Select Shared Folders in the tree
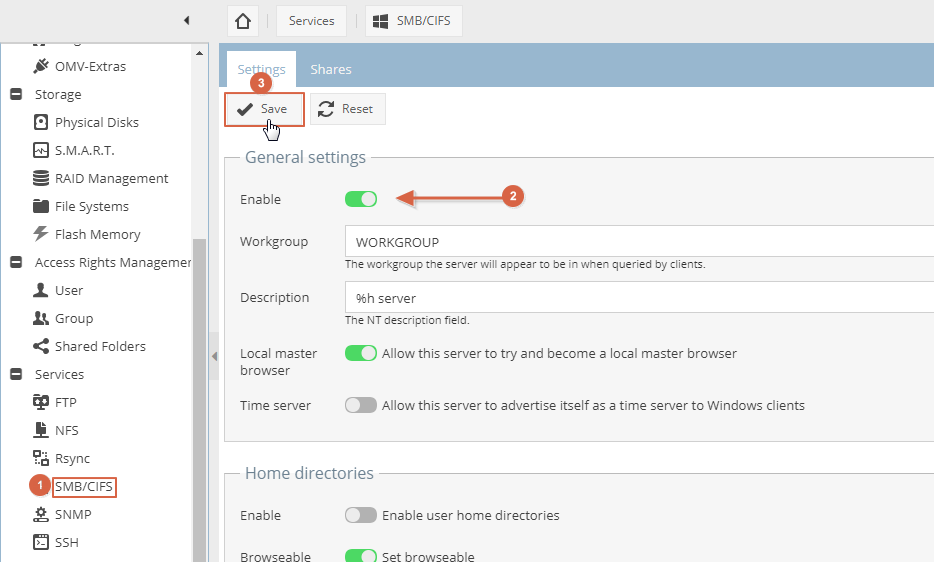The image size is (934, 562). point(100,346)
